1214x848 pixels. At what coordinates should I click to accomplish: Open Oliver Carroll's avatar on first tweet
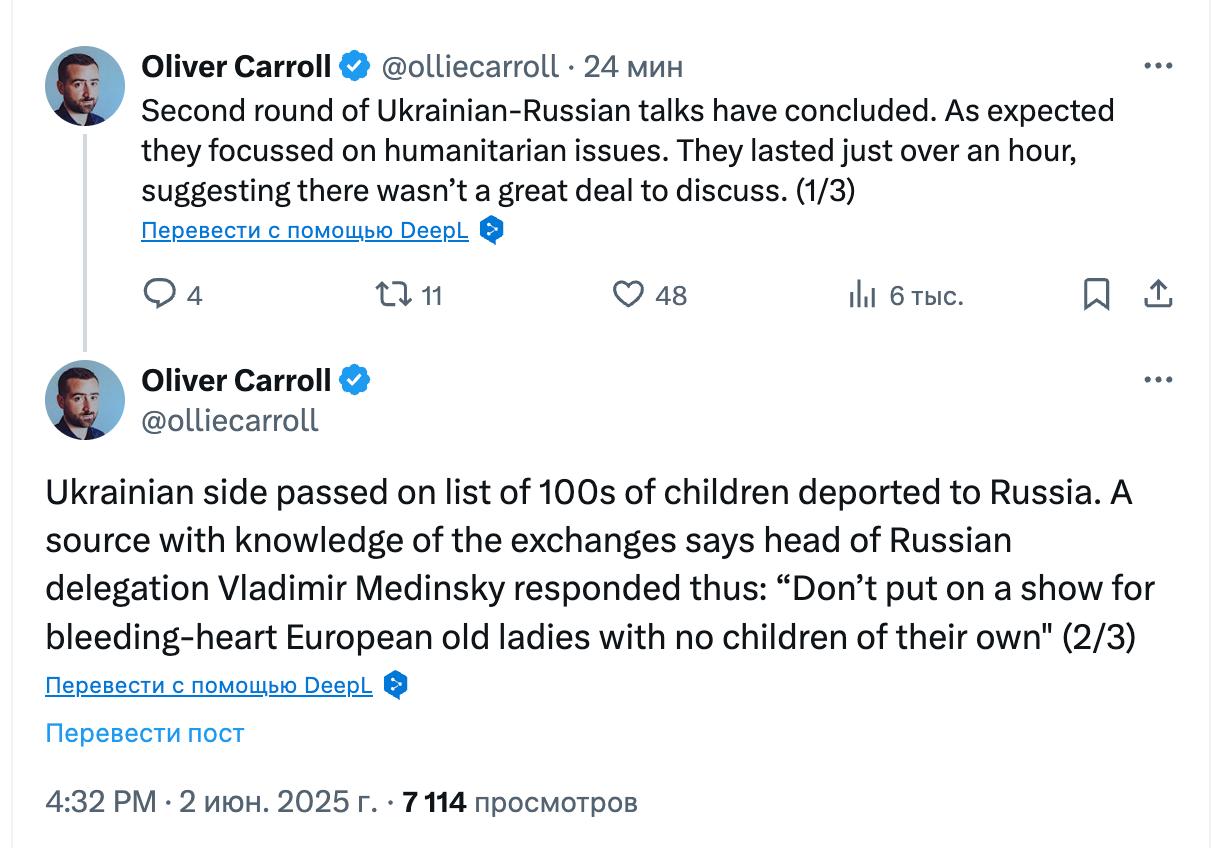85,86
